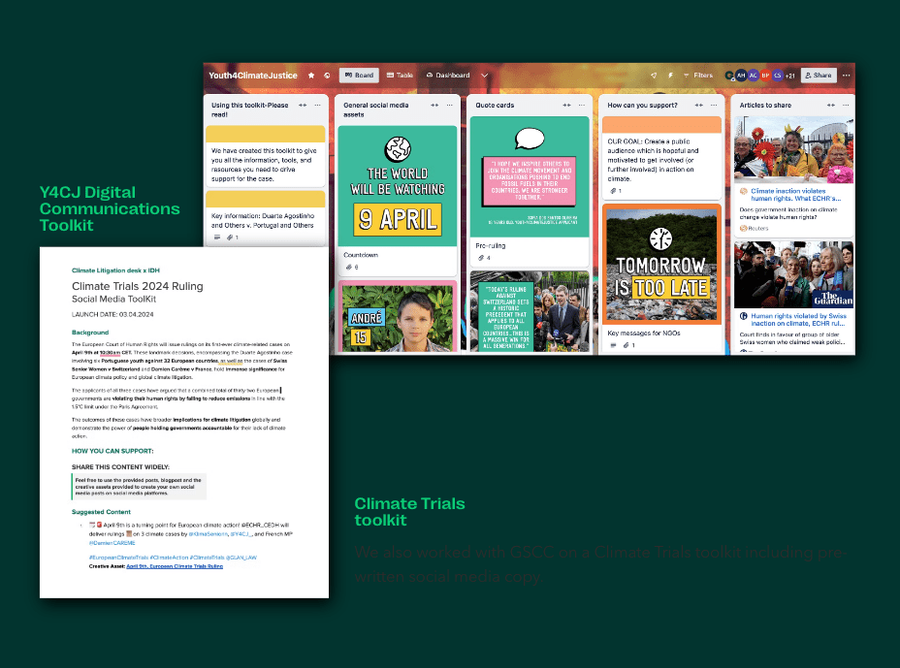Open the 'Today's ruling against Switzerland' quote card
This screenshot has height=668, width=900.
529,311
